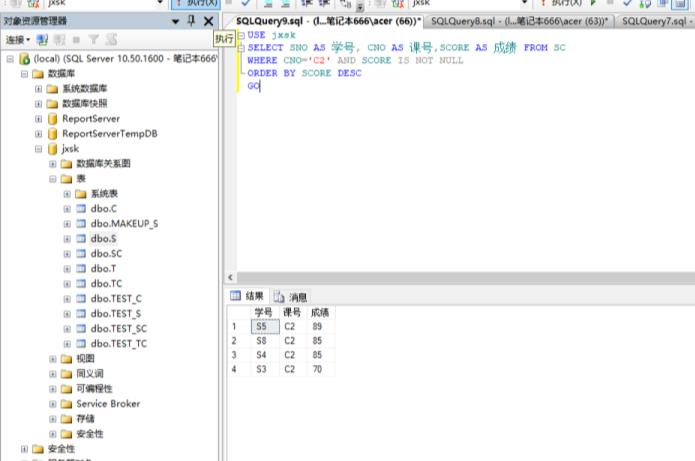Open the 结果 results tab
Viewport: 695px width, 461px height.
click(x=247, y=296)
